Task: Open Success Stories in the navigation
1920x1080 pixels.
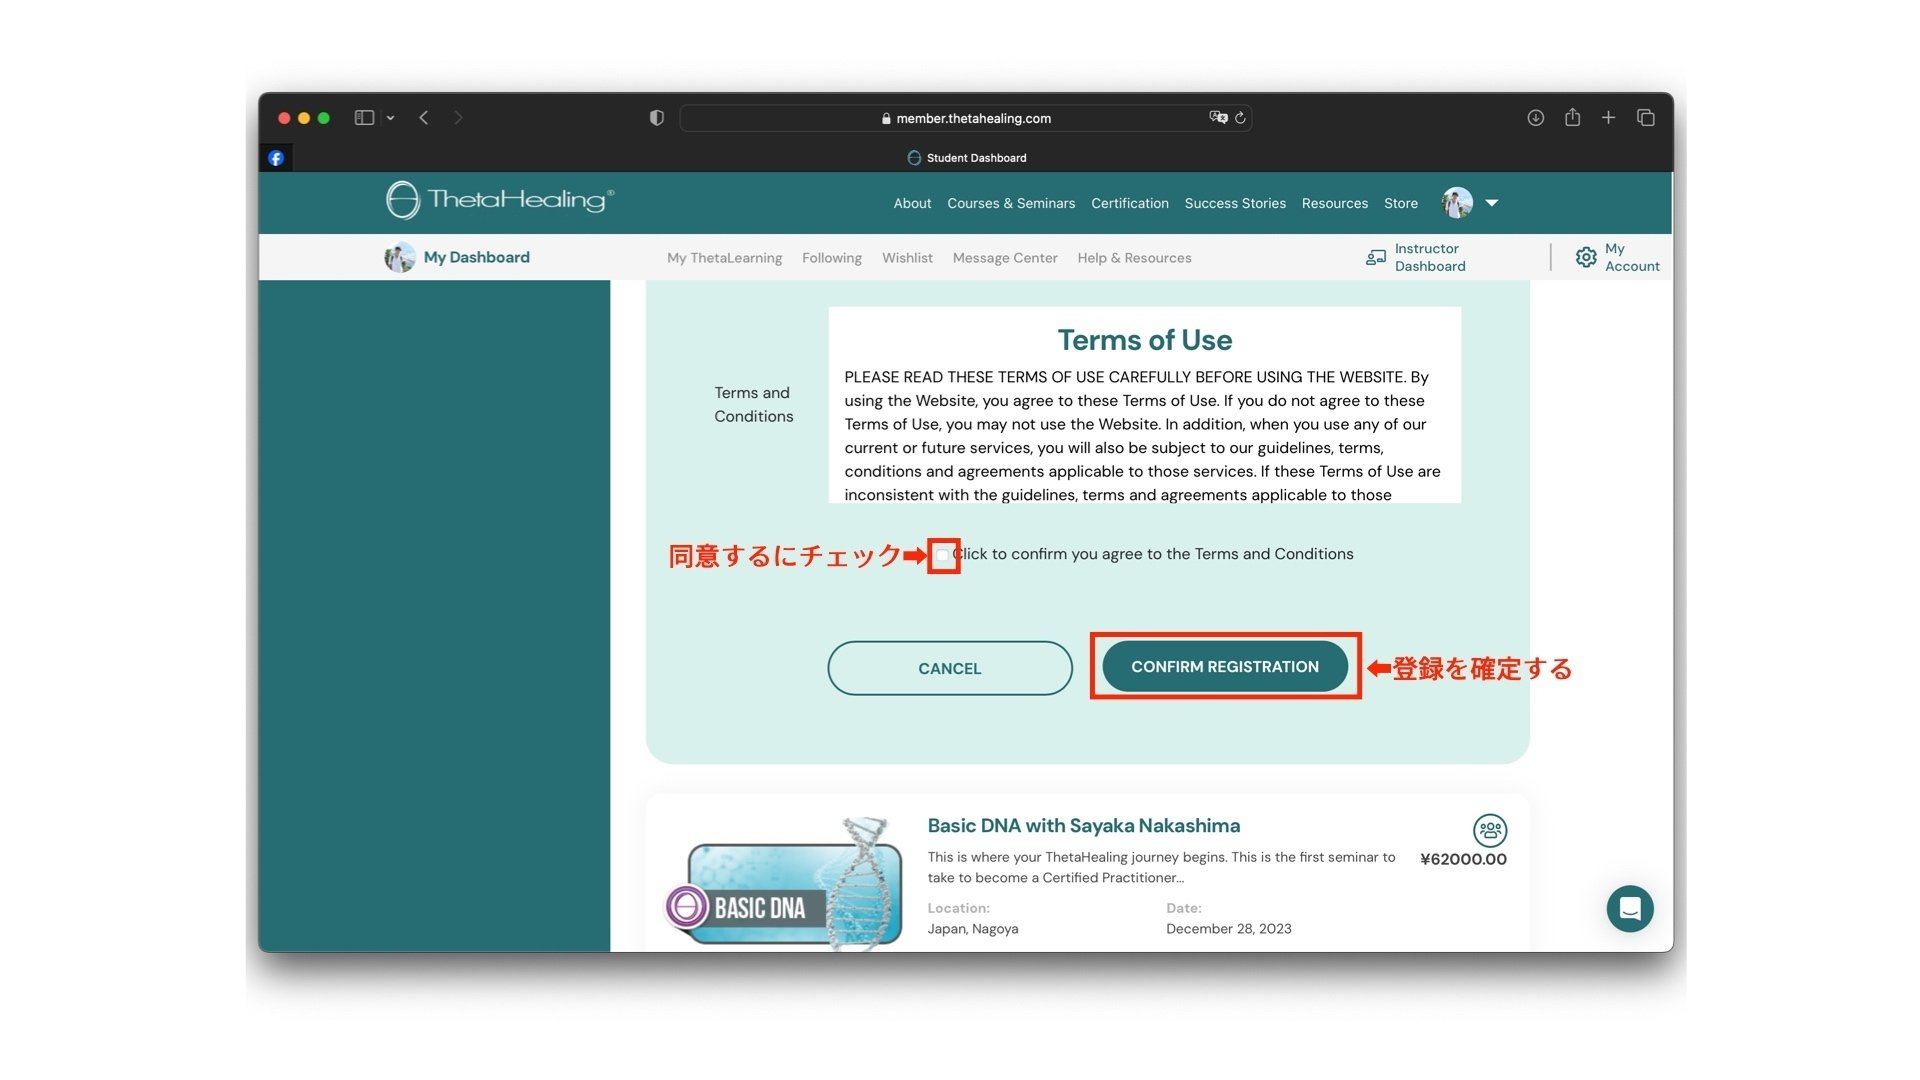Action: point(1235,203)
